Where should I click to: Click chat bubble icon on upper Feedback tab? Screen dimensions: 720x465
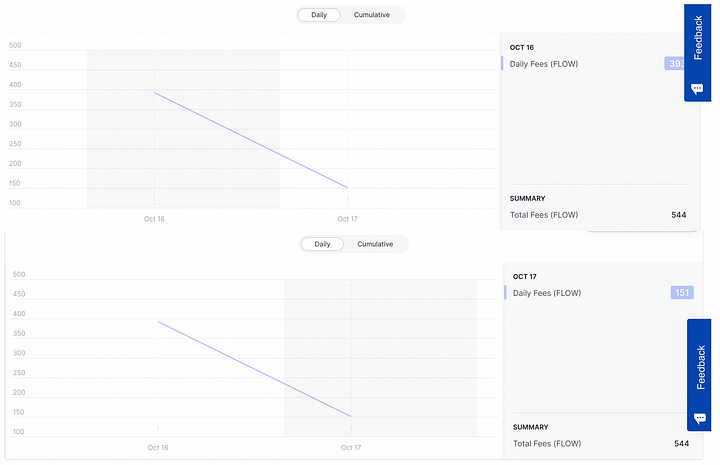pos(697,88)
